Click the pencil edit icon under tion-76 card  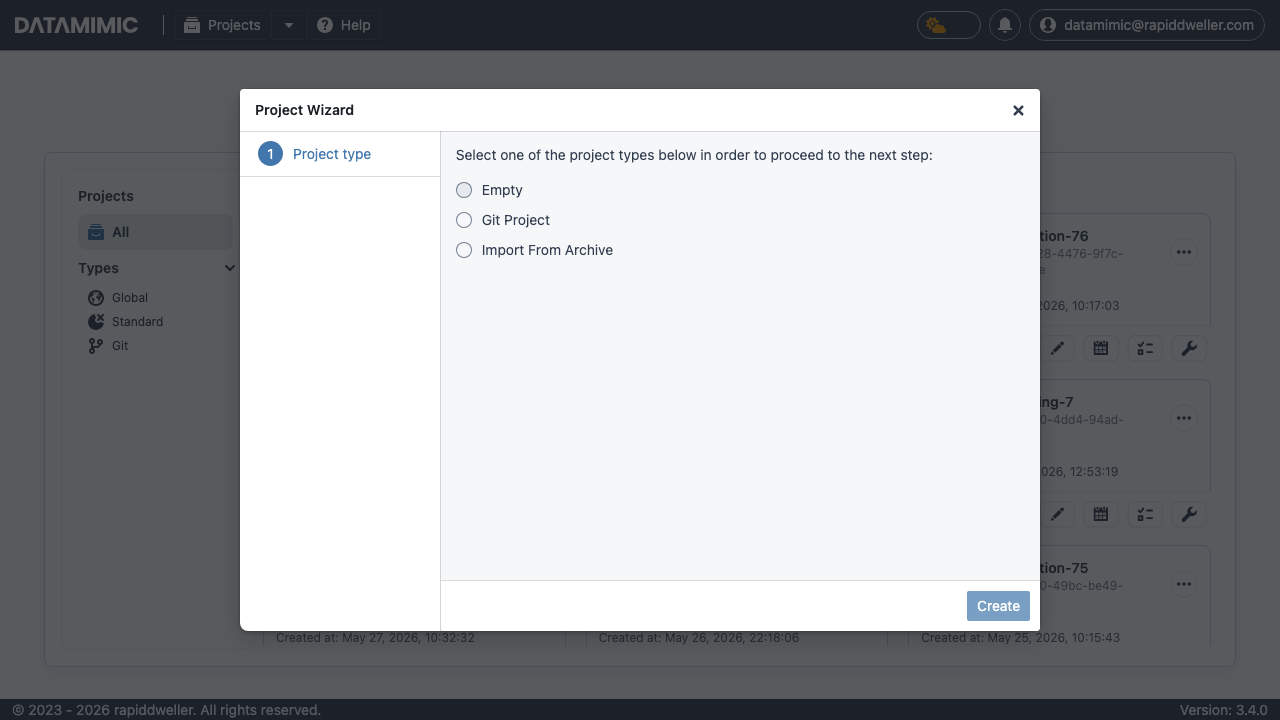coord(1057,348)
